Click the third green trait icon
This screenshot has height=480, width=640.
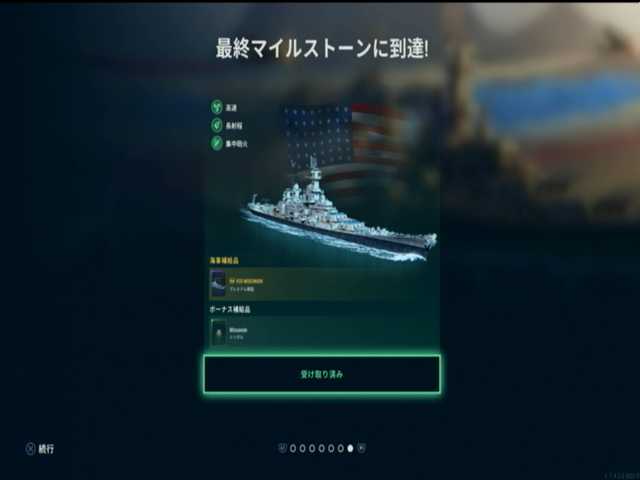tap(217, 143)
